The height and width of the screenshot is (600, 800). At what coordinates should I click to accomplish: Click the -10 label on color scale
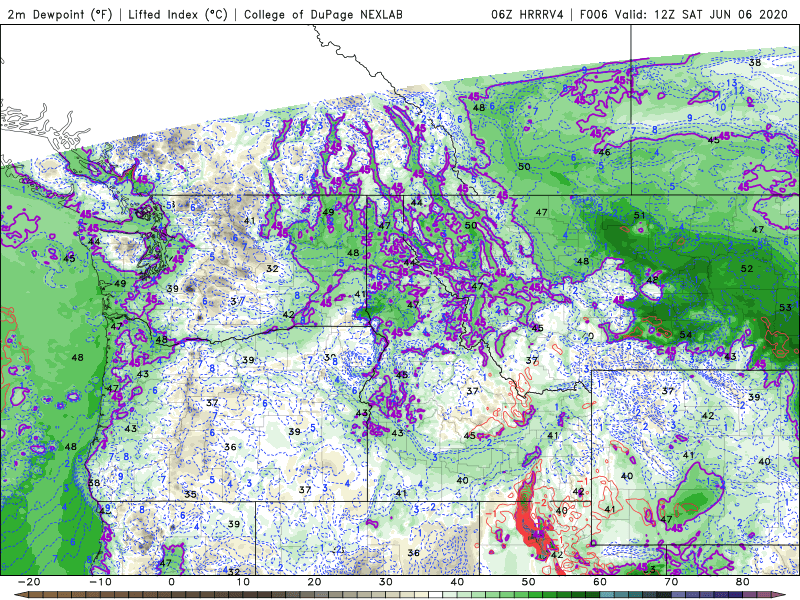click(100, 582)
